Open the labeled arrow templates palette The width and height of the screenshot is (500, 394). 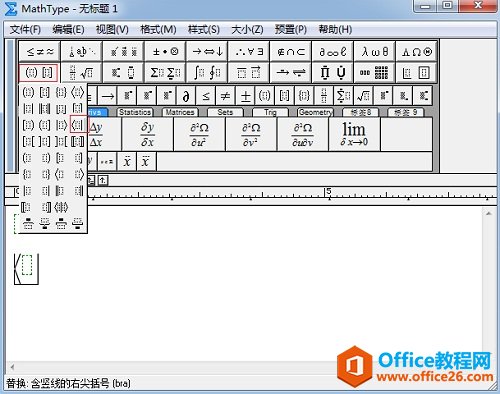coord(291,72)
